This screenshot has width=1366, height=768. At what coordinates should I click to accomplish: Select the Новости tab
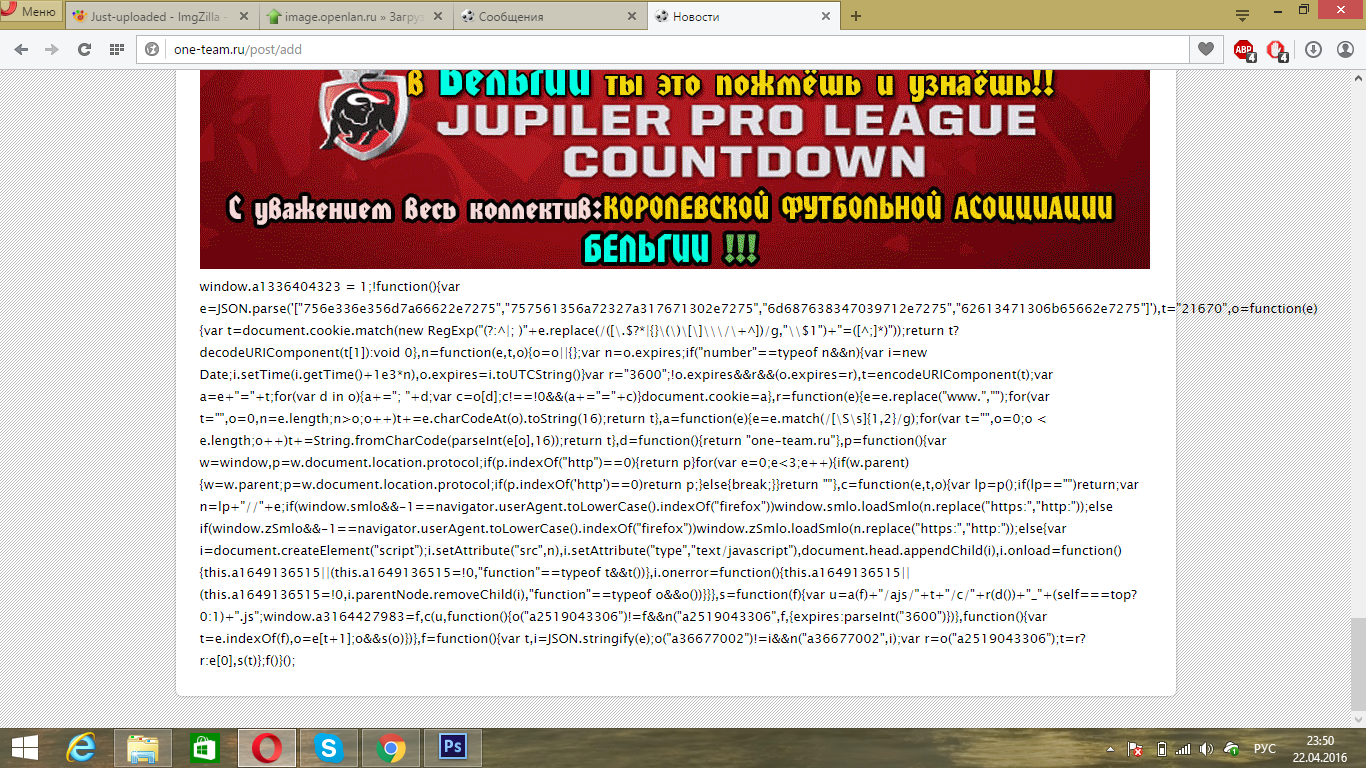(x=744, y=16)
